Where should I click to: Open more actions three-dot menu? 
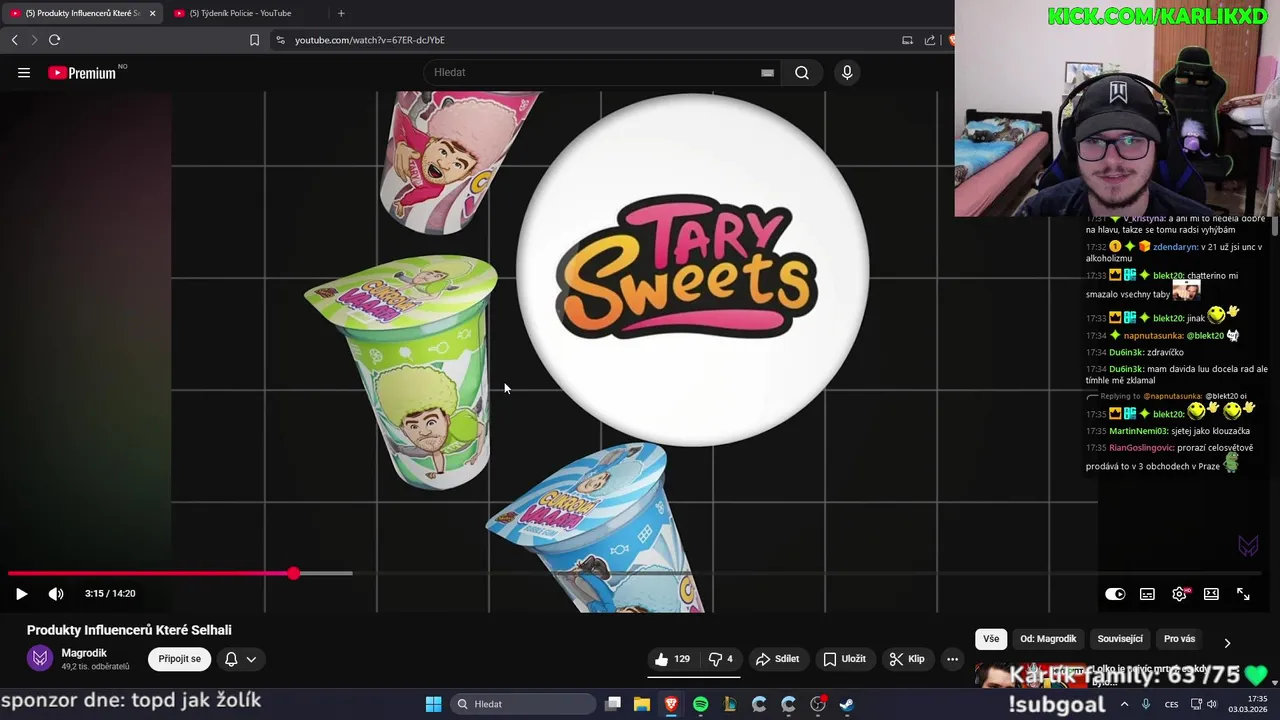952,659
